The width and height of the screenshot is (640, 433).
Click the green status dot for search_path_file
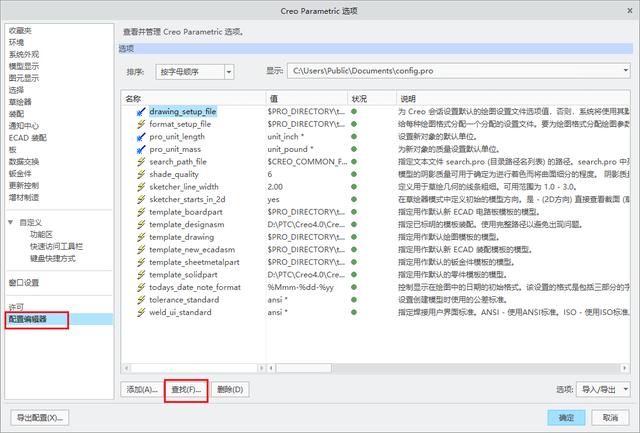[x=353, y=161]
